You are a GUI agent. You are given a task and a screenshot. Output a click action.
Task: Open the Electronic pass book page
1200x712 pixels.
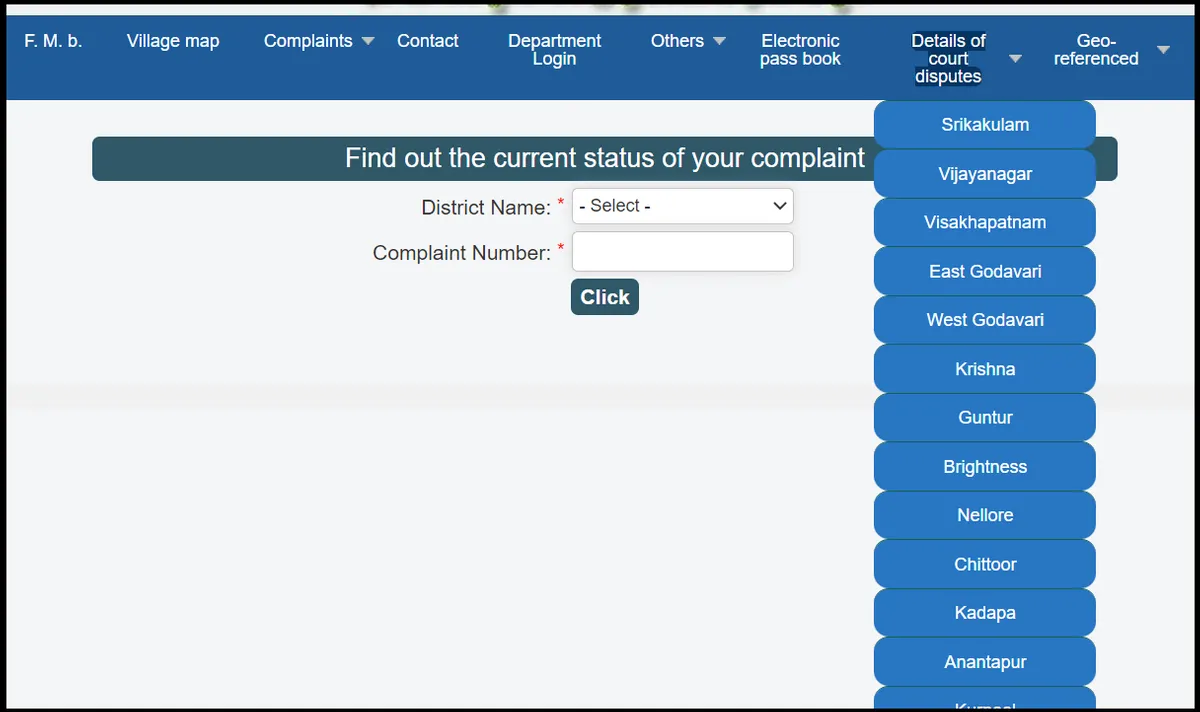800,50
